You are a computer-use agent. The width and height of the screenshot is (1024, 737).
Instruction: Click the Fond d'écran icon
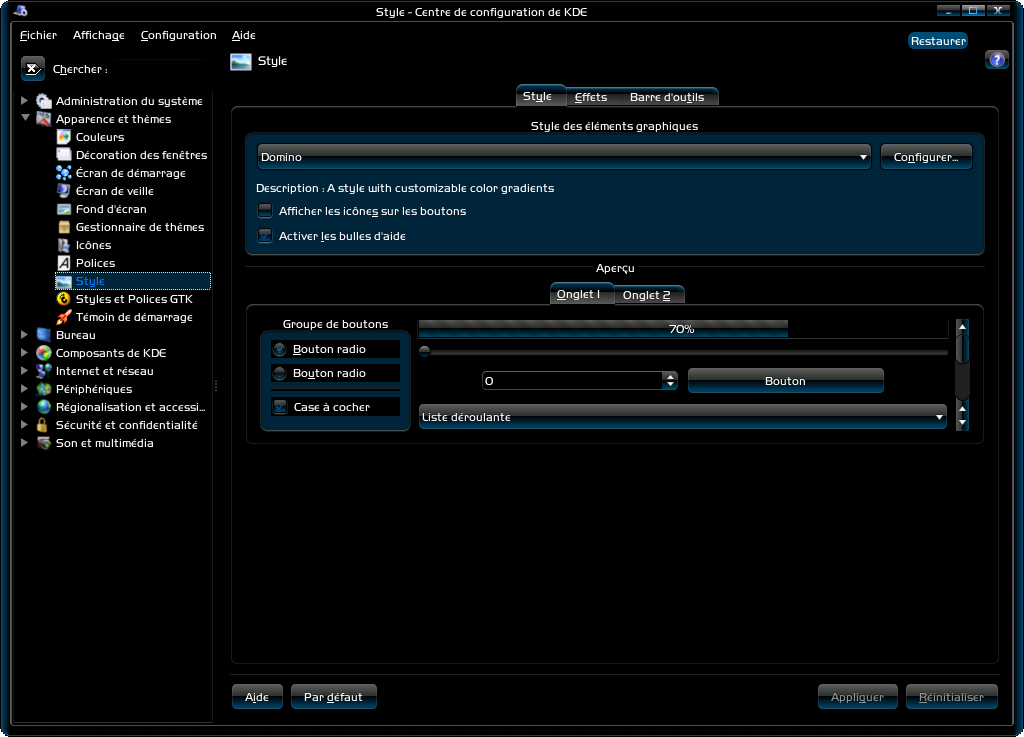click(x=63, y=209)
